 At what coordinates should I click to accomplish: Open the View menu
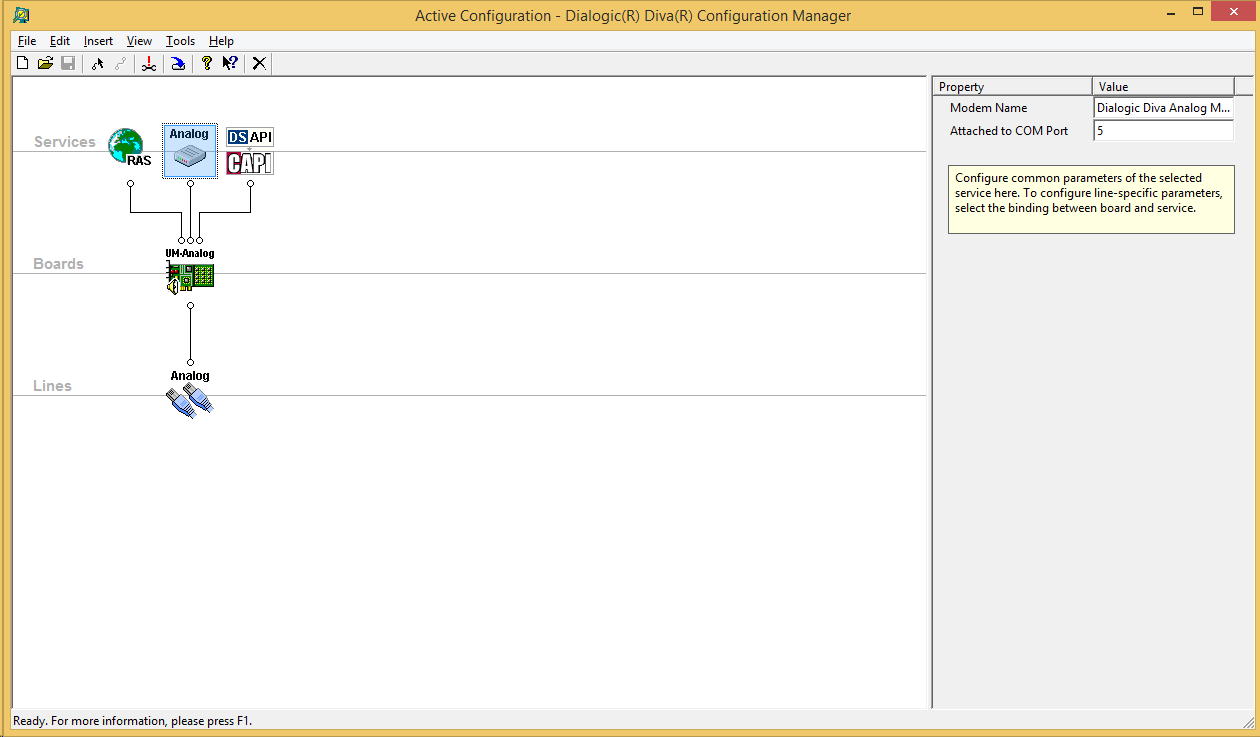click(139, 41)
